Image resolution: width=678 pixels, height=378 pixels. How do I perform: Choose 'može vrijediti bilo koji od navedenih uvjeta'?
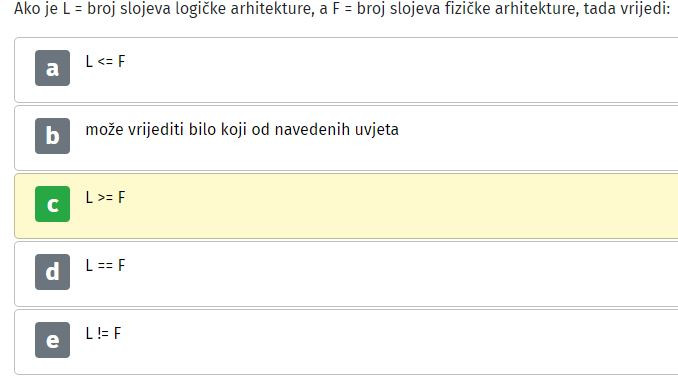[242, 129]
